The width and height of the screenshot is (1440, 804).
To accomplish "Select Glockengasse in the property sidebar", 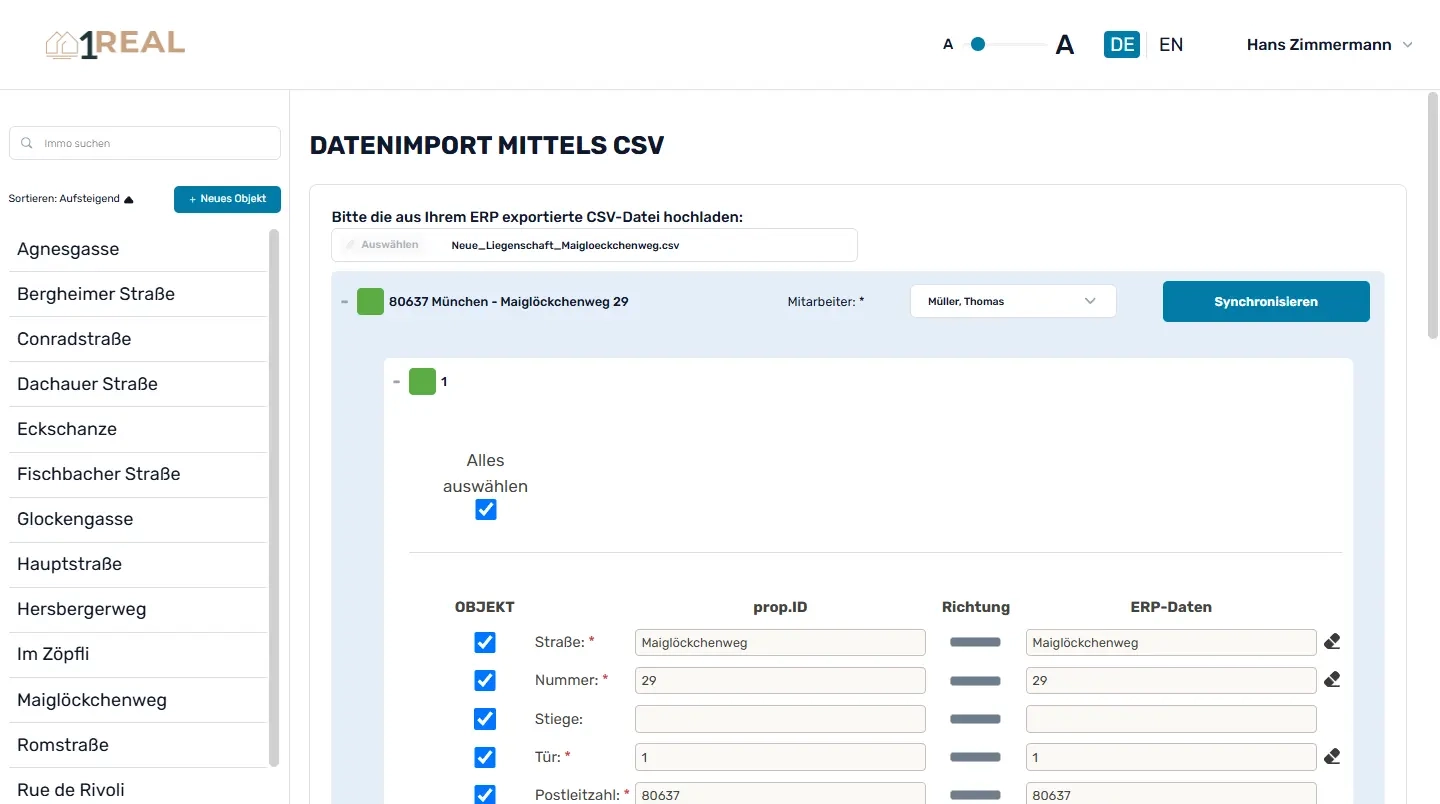I will click(75, 519).
